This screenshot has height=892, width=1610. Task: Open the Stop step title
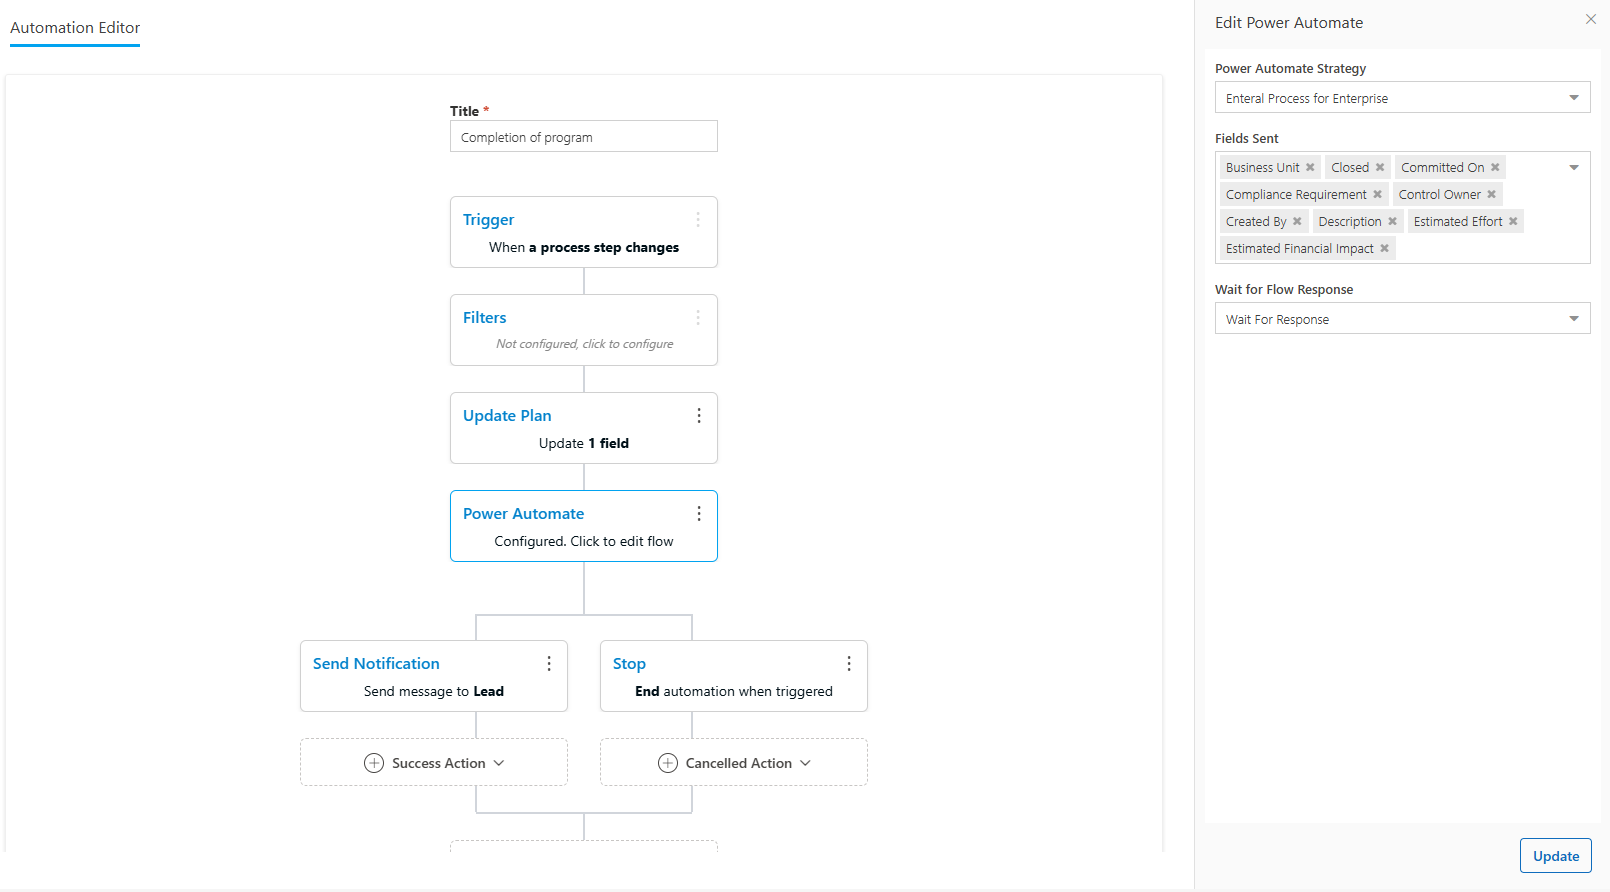[x=629, y=664]
